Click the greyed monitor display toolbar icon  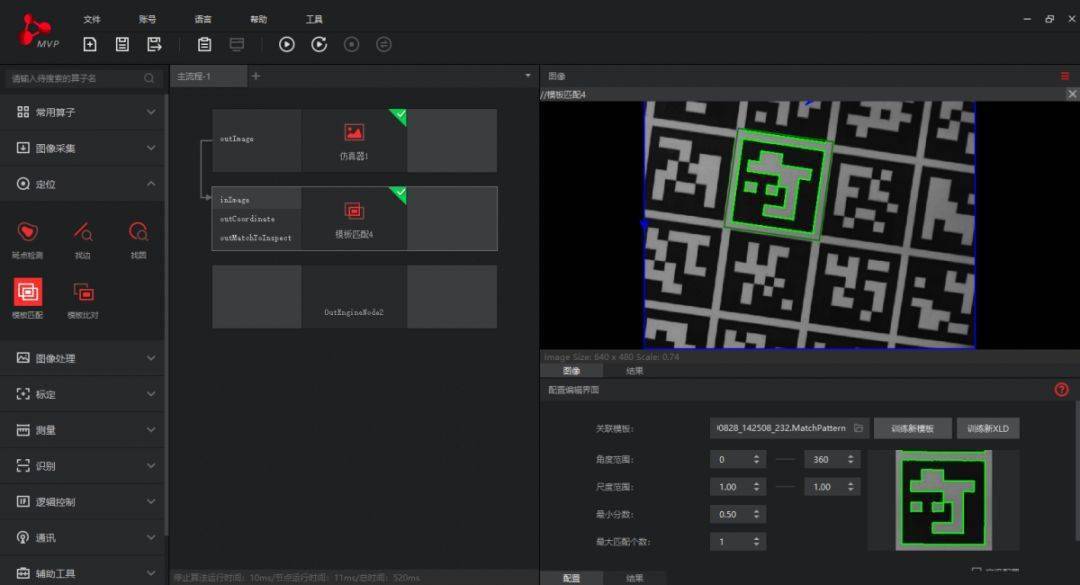[x=237, y=45]
